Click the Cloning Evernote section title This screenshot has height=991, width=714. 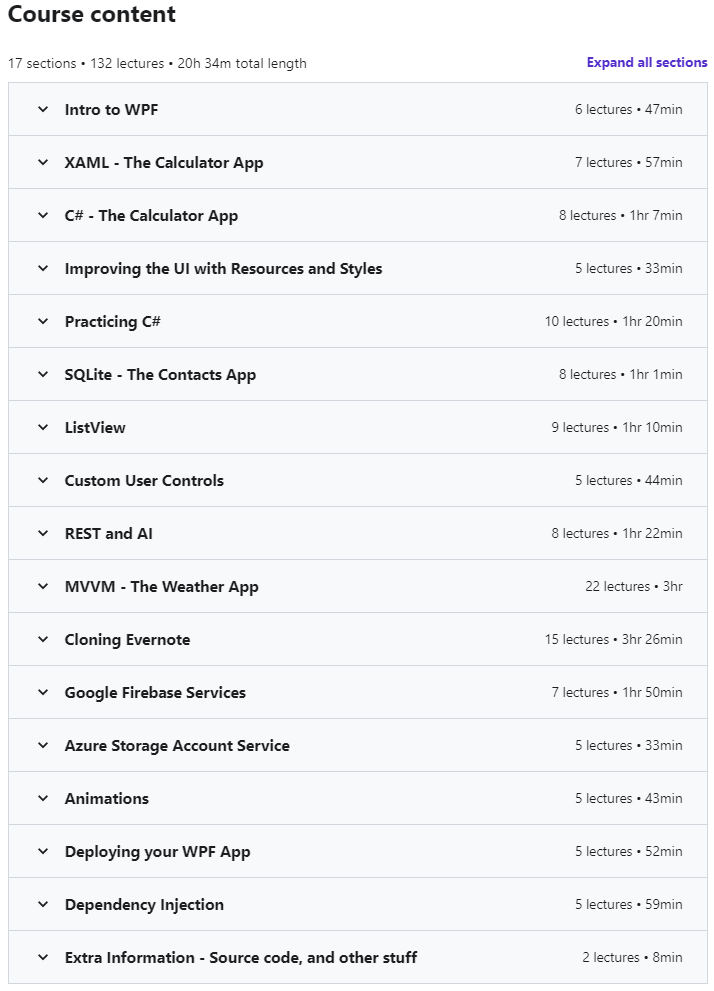pos(127,639)
